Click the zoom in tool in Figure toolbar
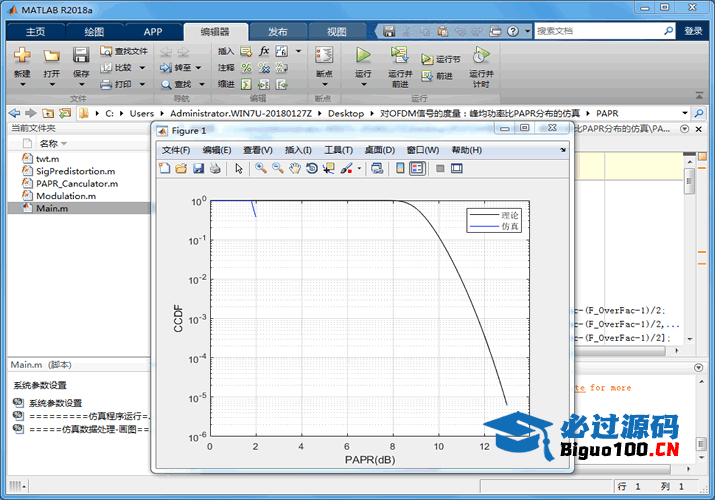Screen dimensions: 715x500 [260, 169]
